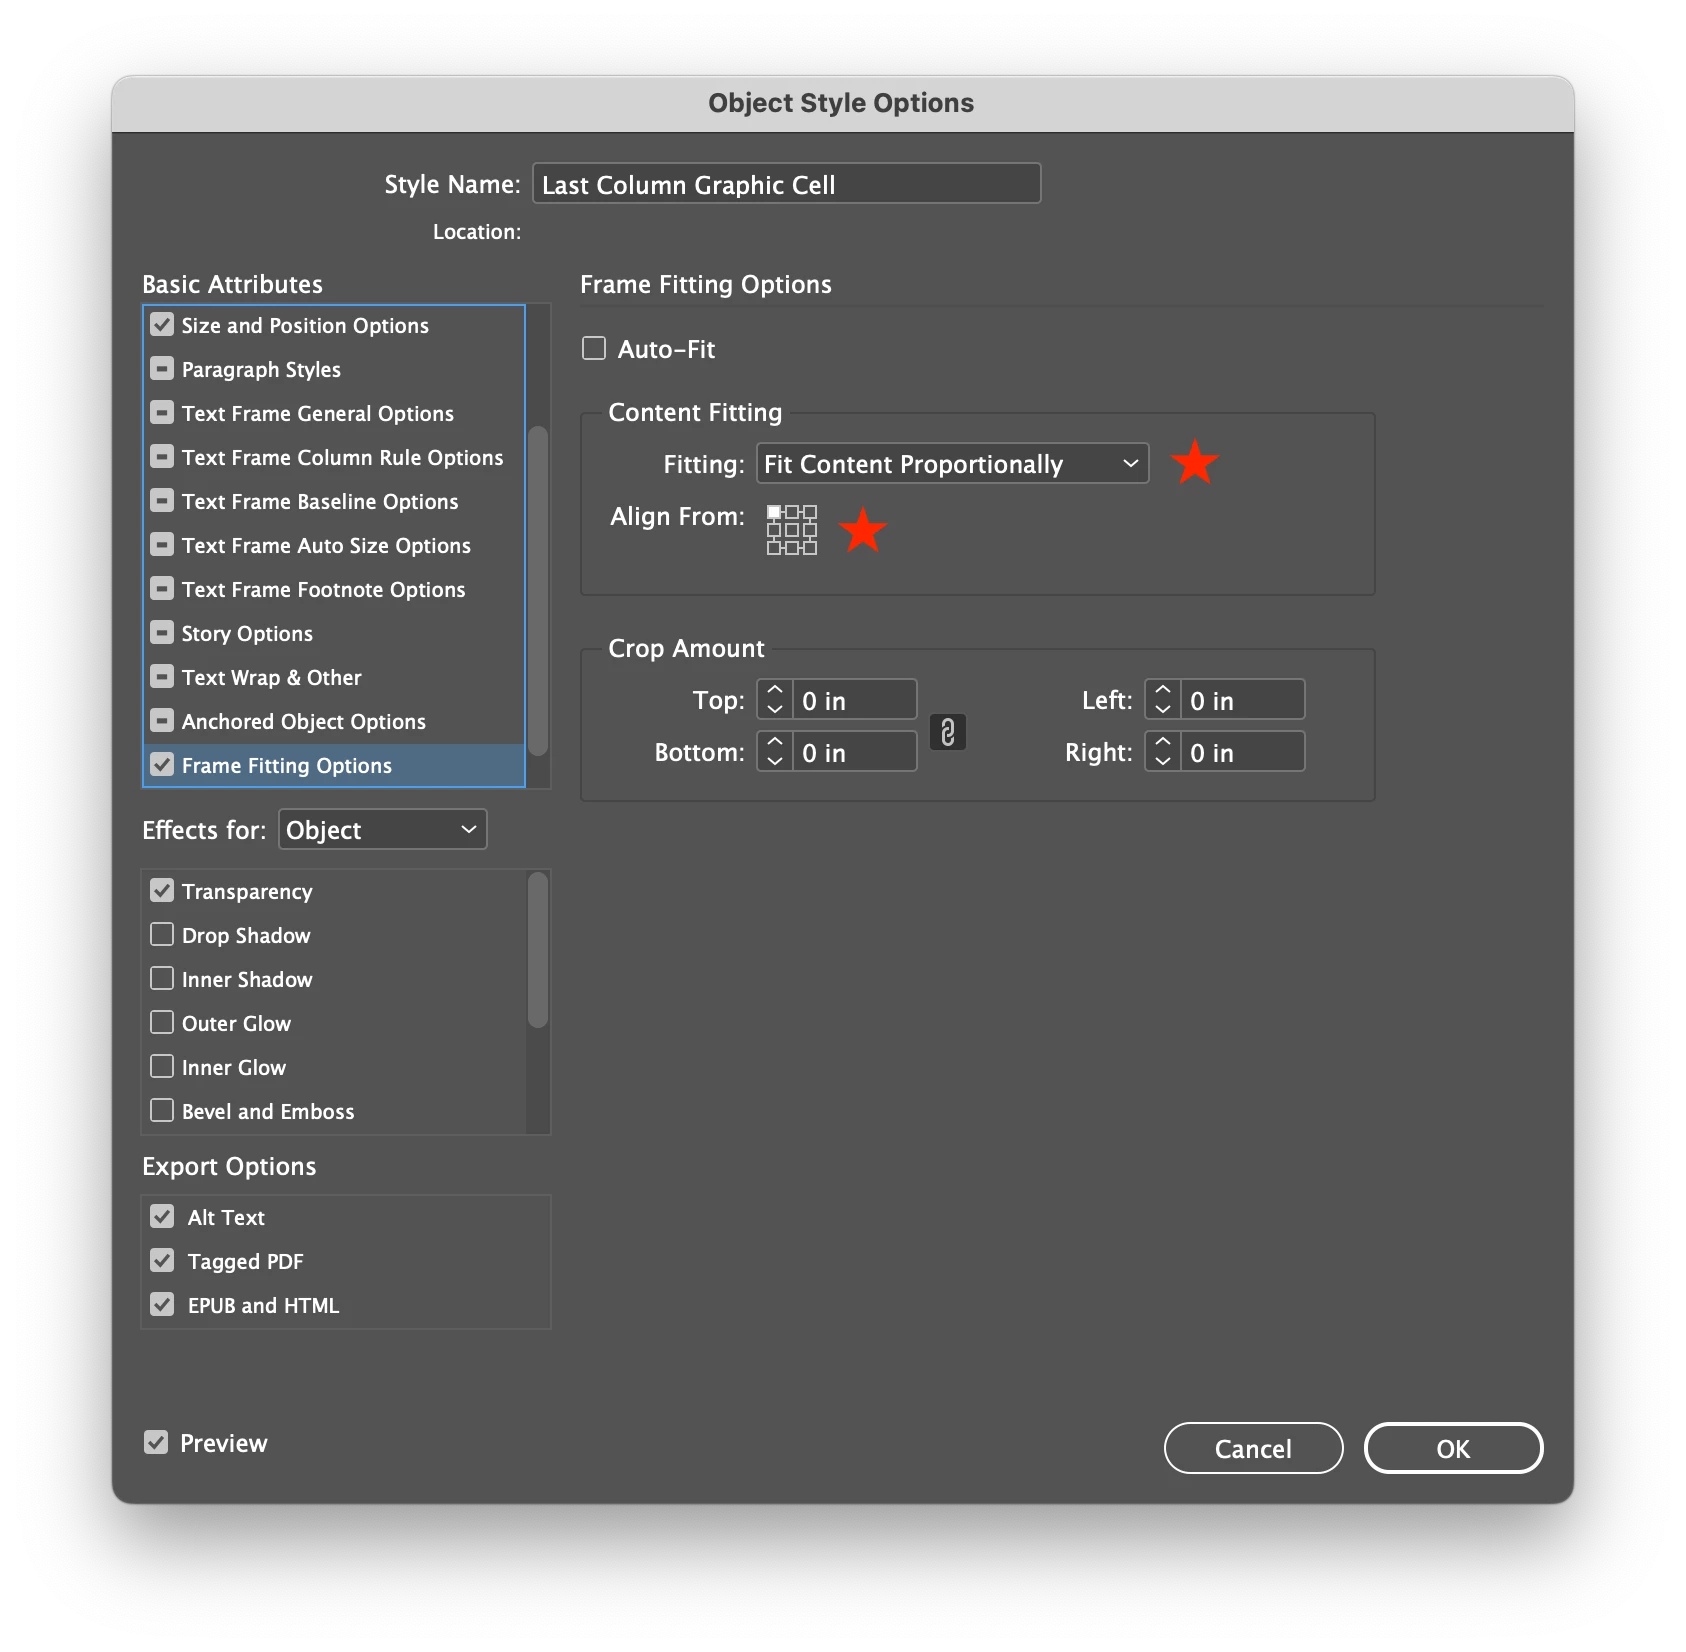
Task: Select Text Frame Baseline Options row
Action: click(334, 501)
